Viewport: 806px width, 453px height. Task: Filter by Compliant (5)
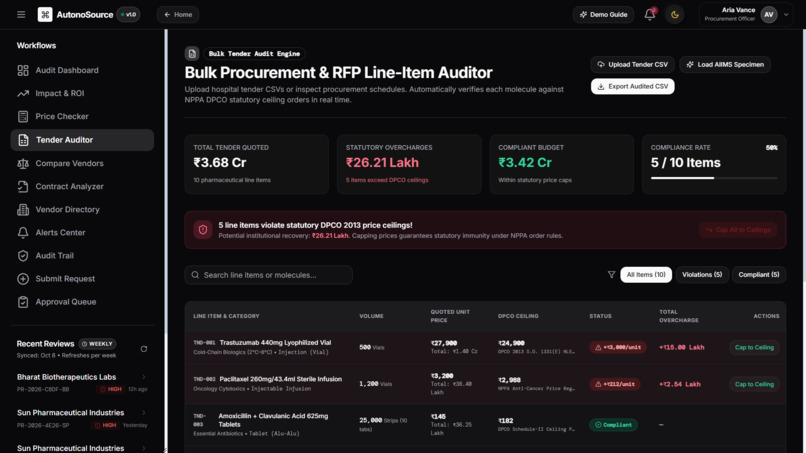pyautogui.click(x=759, y=275)
